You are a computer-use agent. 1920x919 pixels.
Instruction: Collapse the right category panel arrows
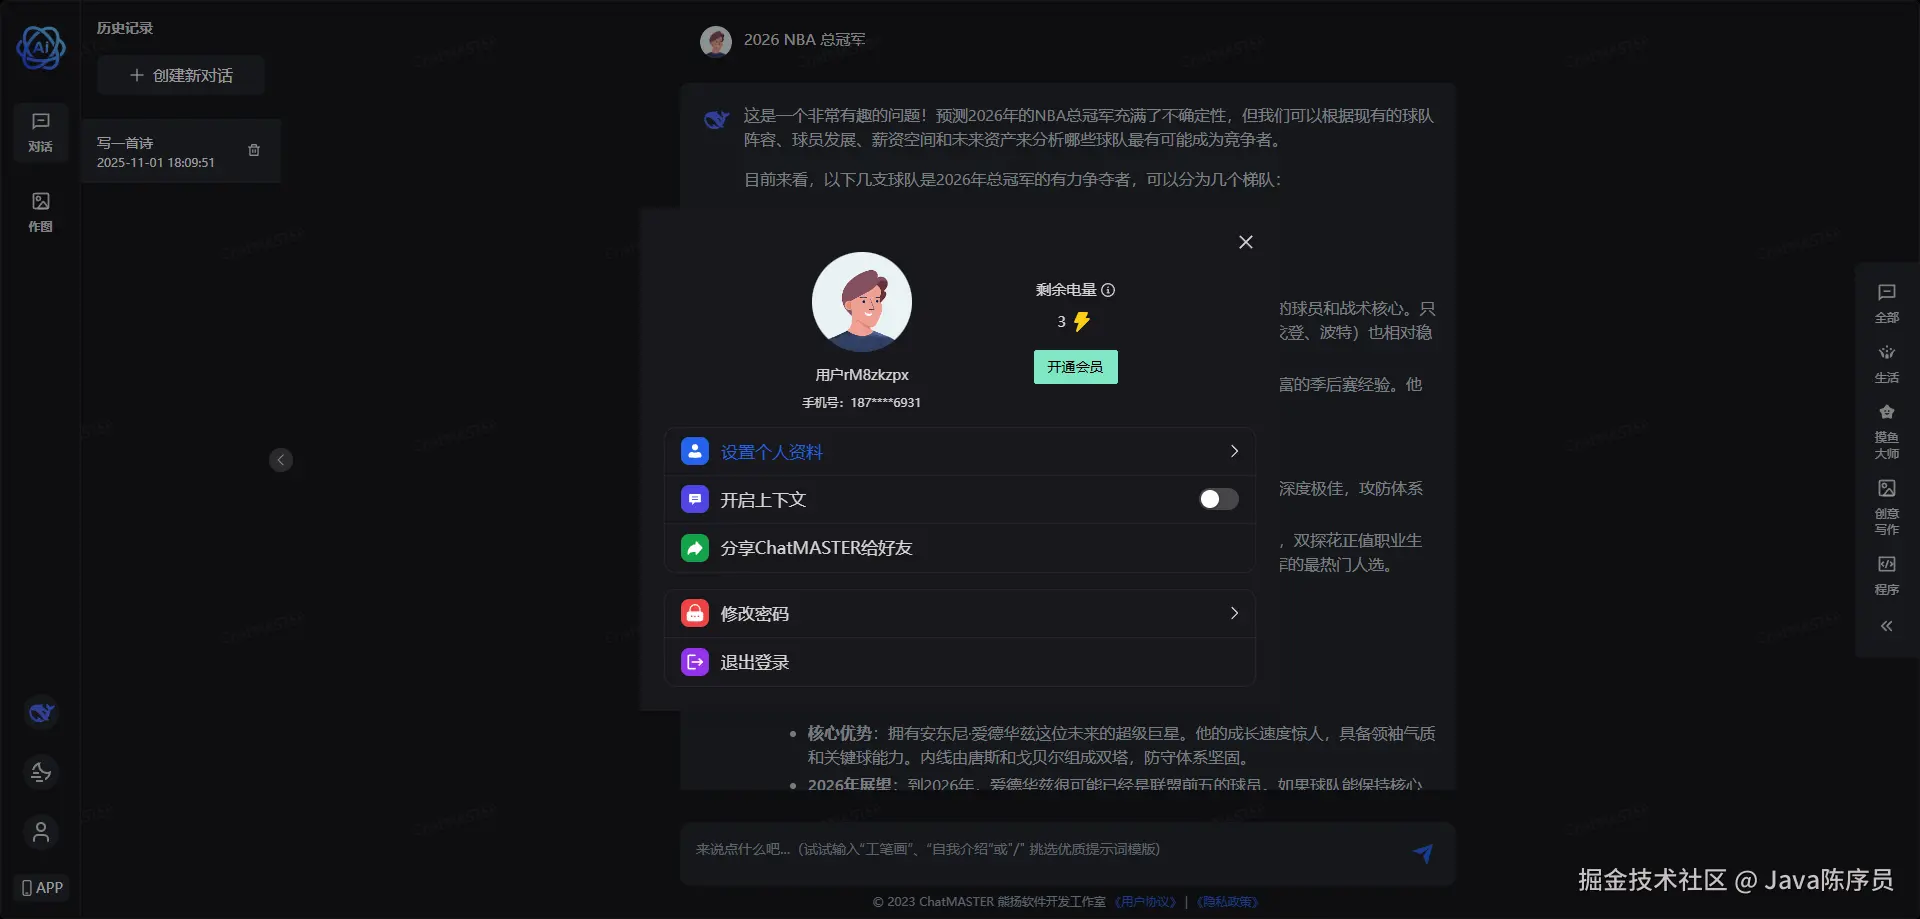pyautogui.click(x=1887, y=627)
